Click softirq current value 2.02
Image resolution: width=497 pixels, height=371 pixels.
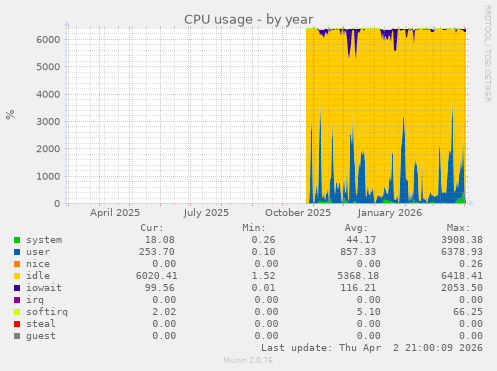coord(164,312)
